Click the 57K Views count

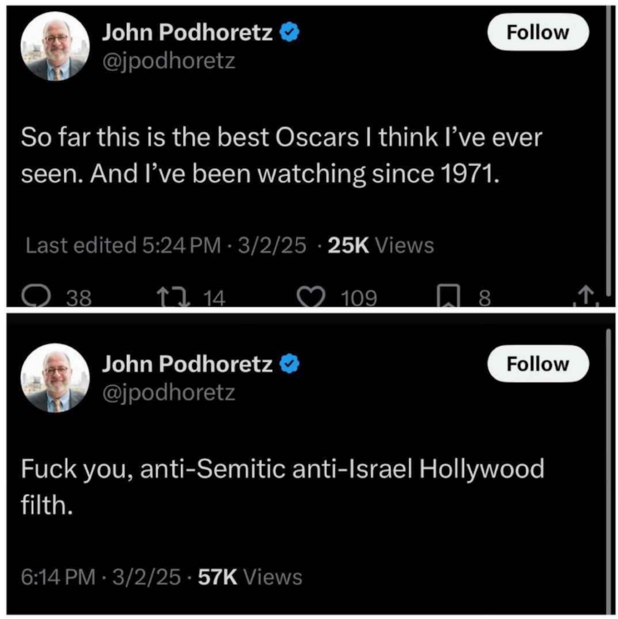tap(249, 577)
